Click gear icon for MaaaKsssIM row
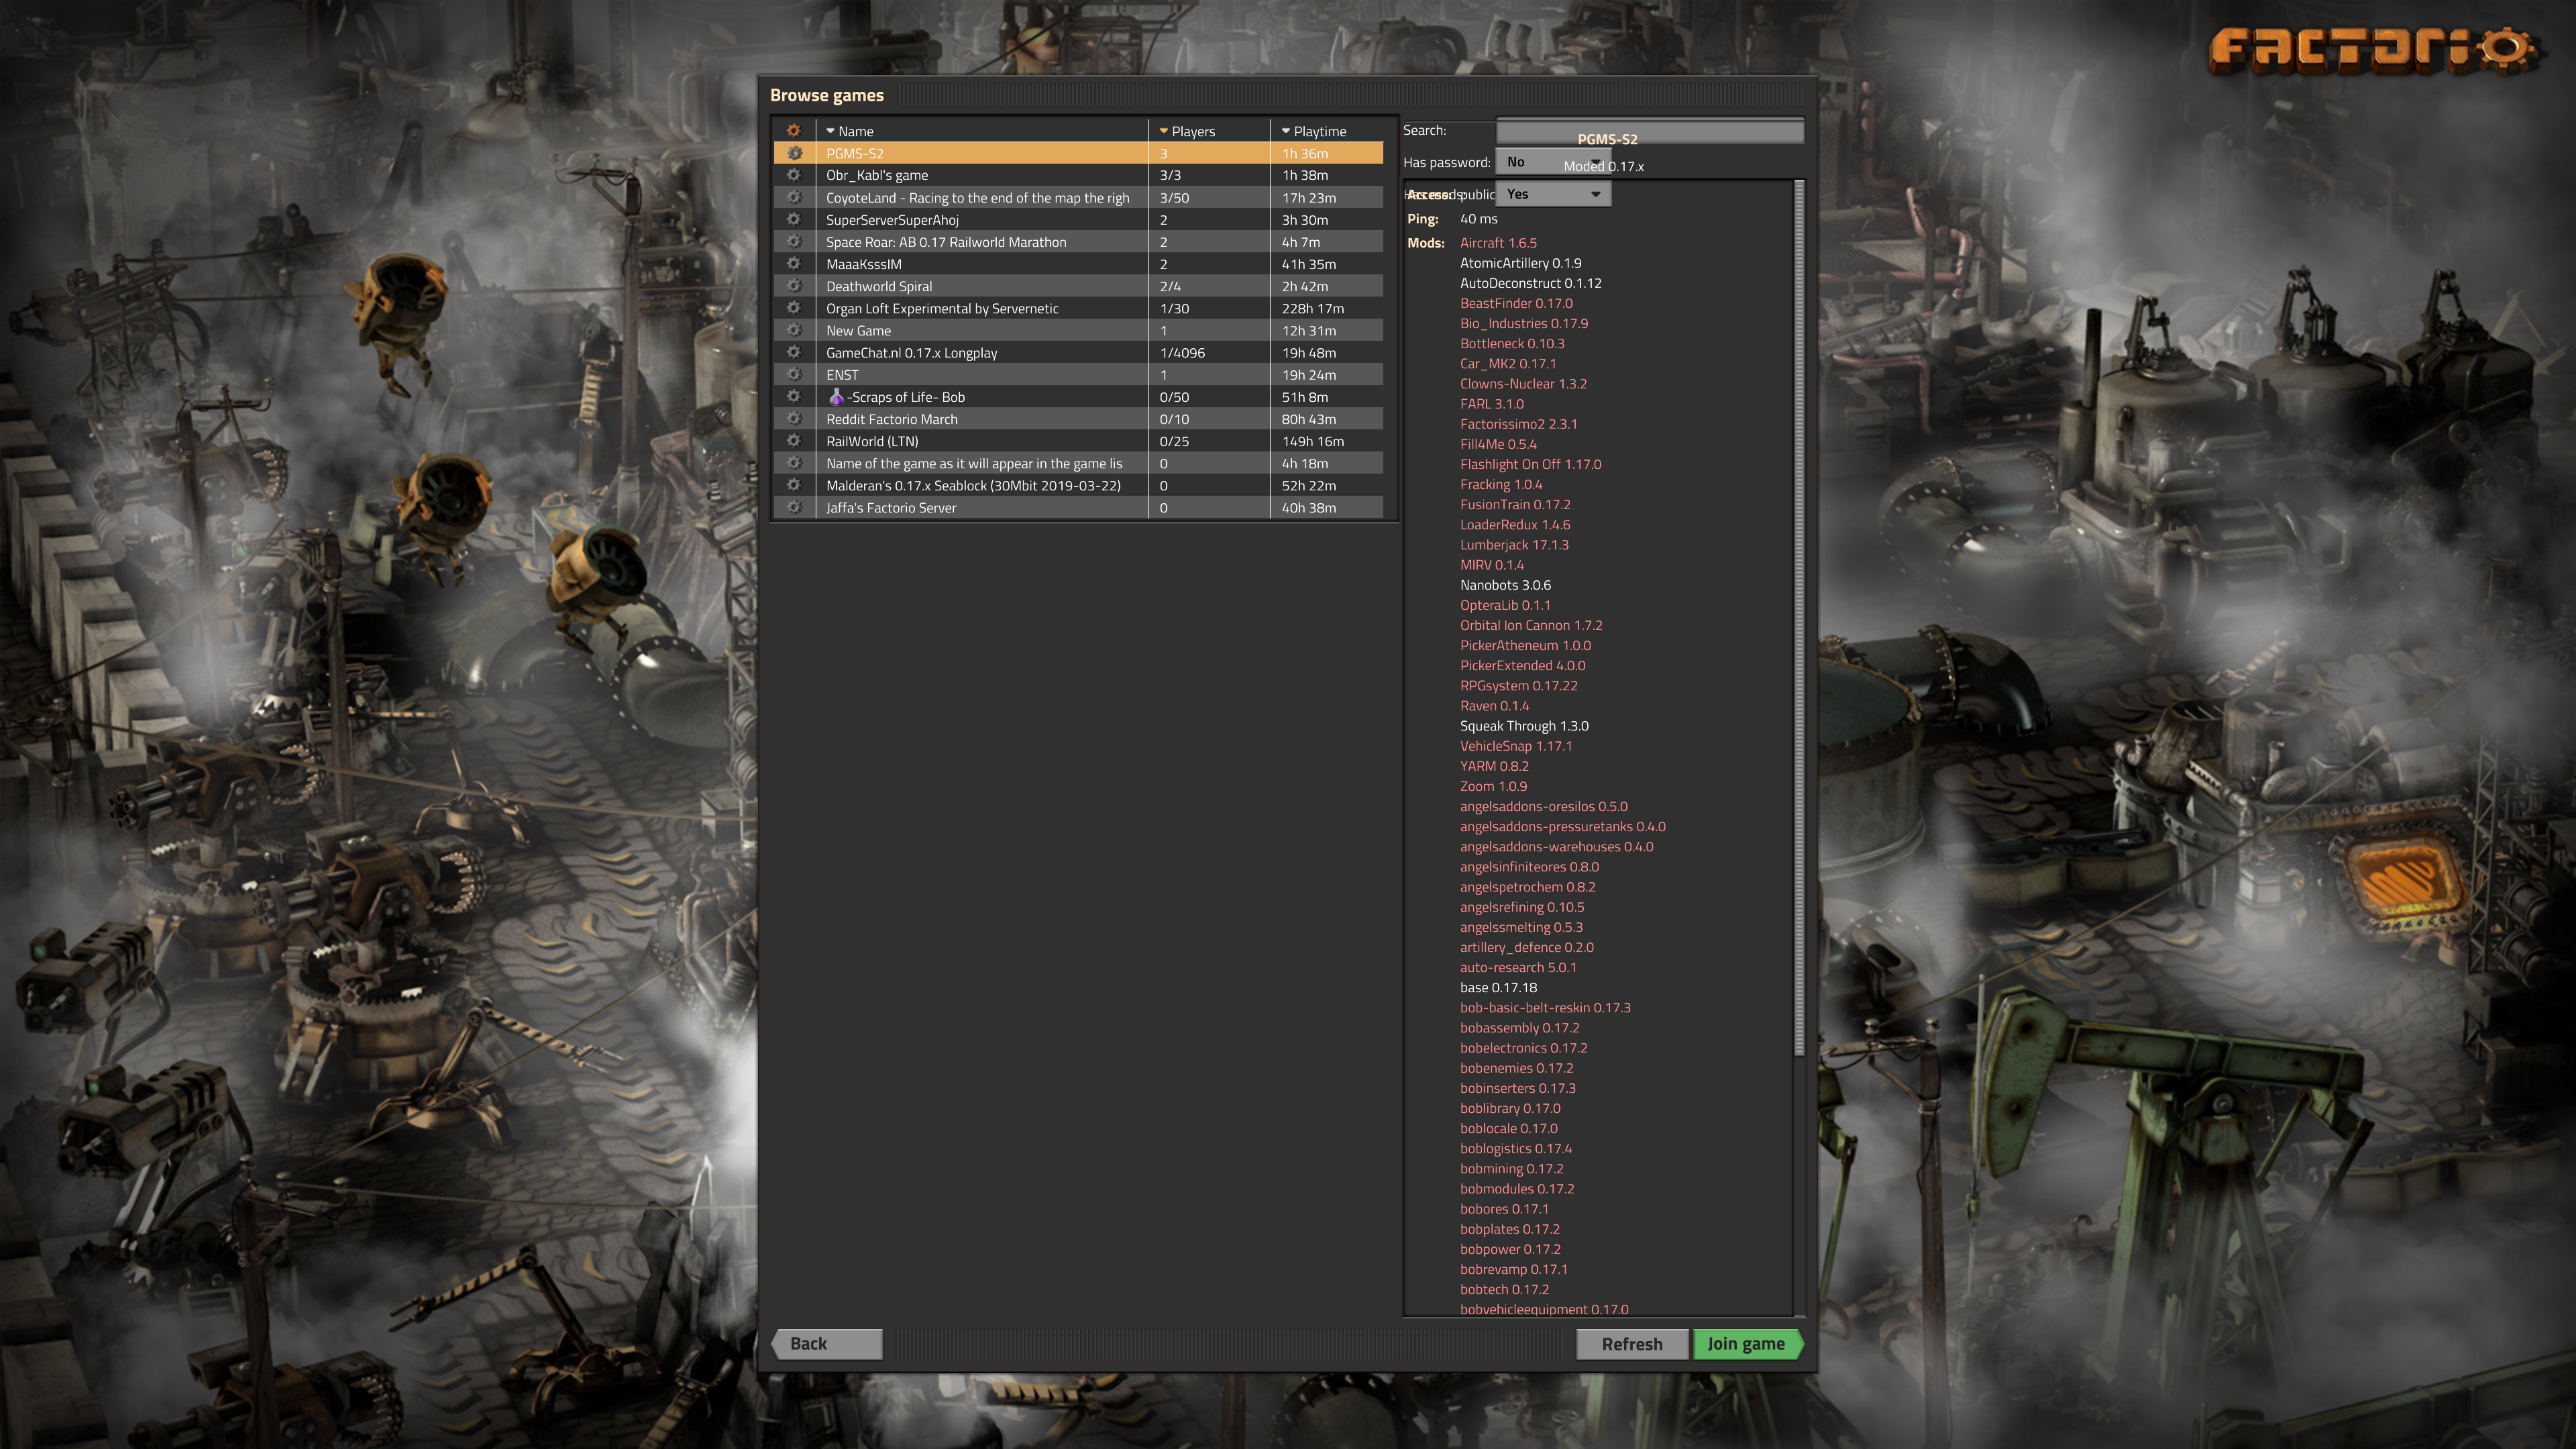Screen dimensions: 2576x1449 (794, 263)
